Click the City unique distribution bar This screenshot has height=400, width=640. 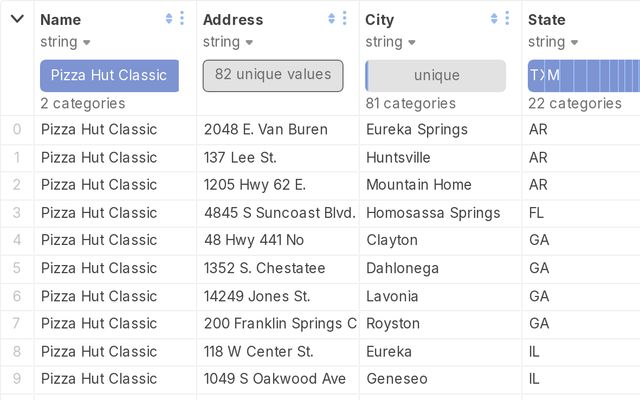coord(436,76)
